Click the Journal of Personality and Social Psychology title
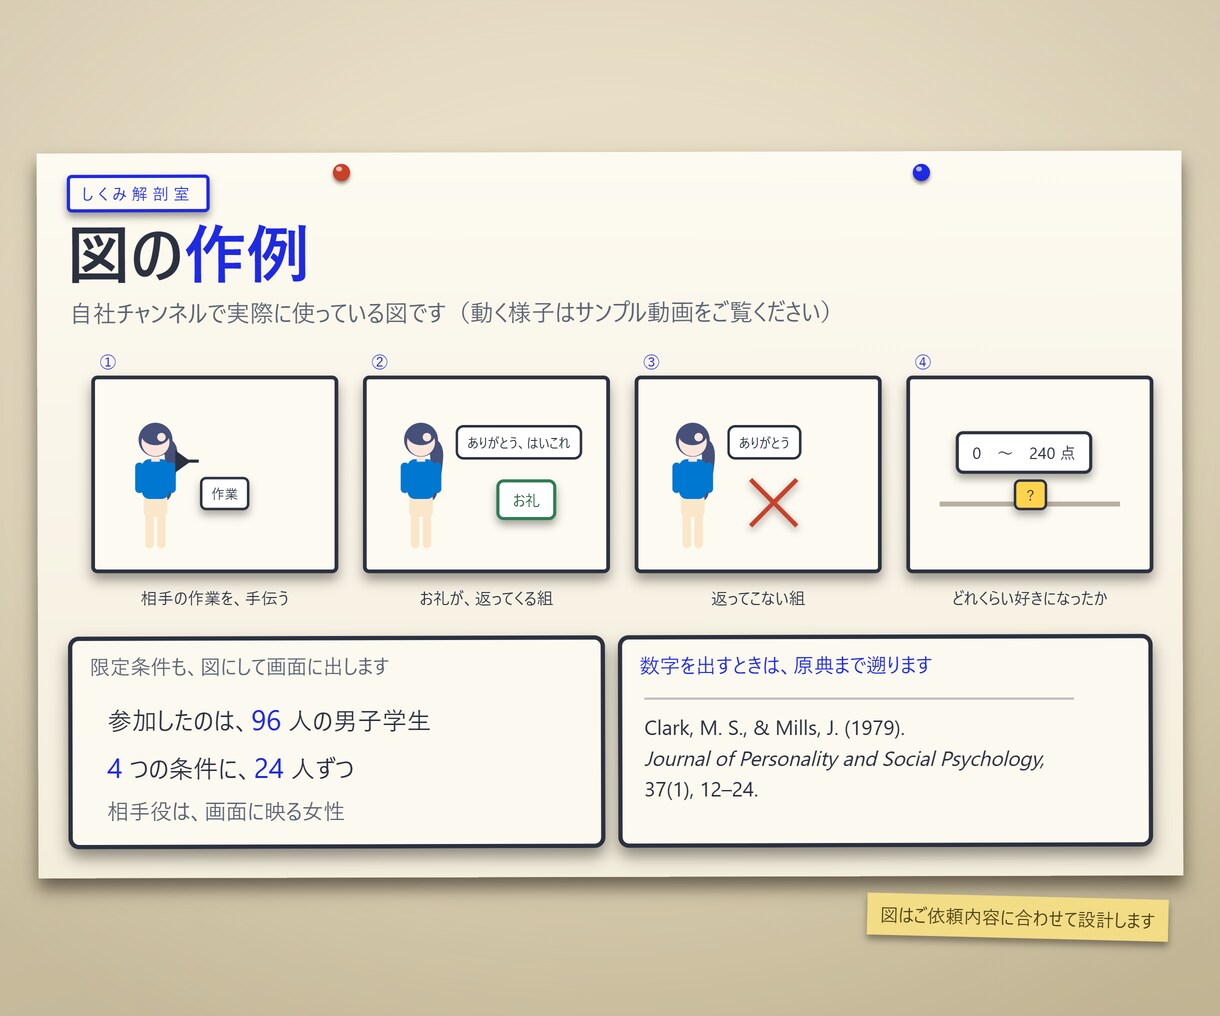 845,759
